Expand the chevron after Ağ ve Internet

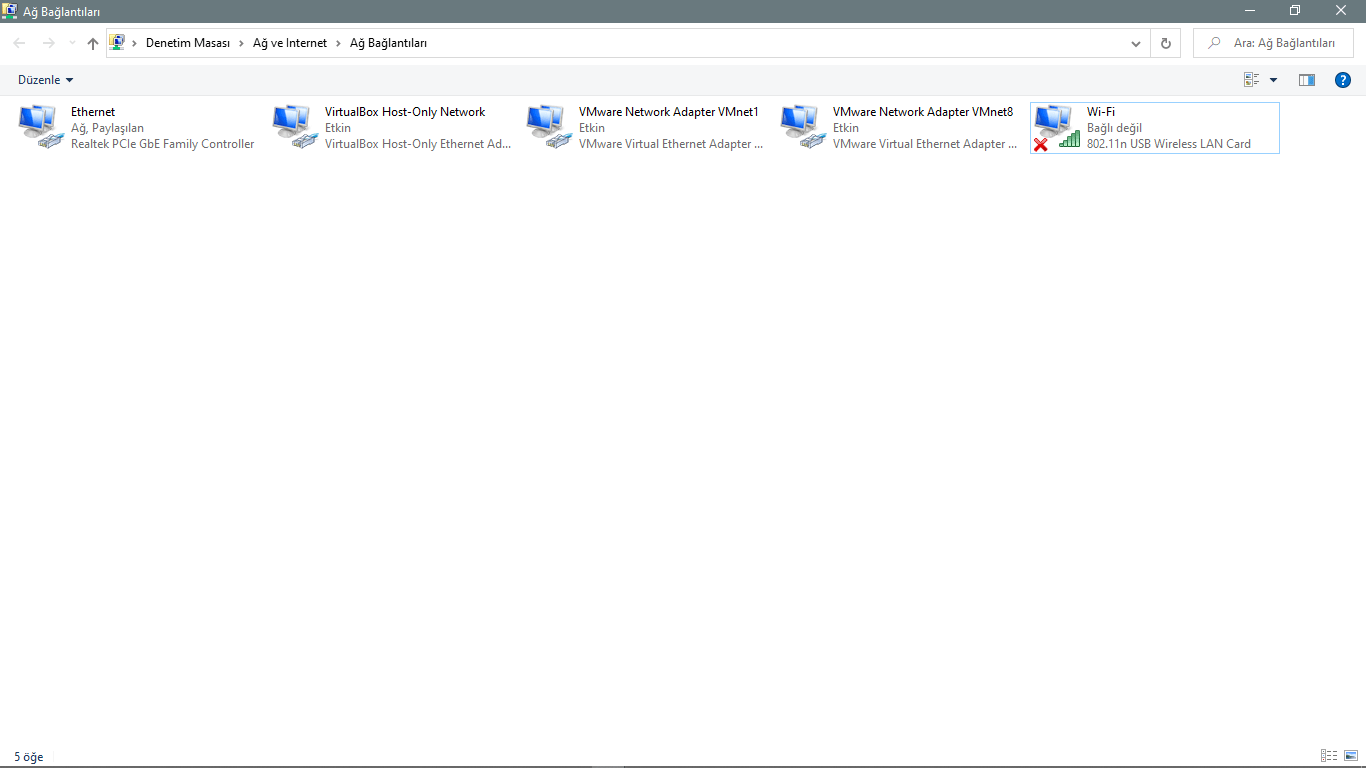point(338,43)
